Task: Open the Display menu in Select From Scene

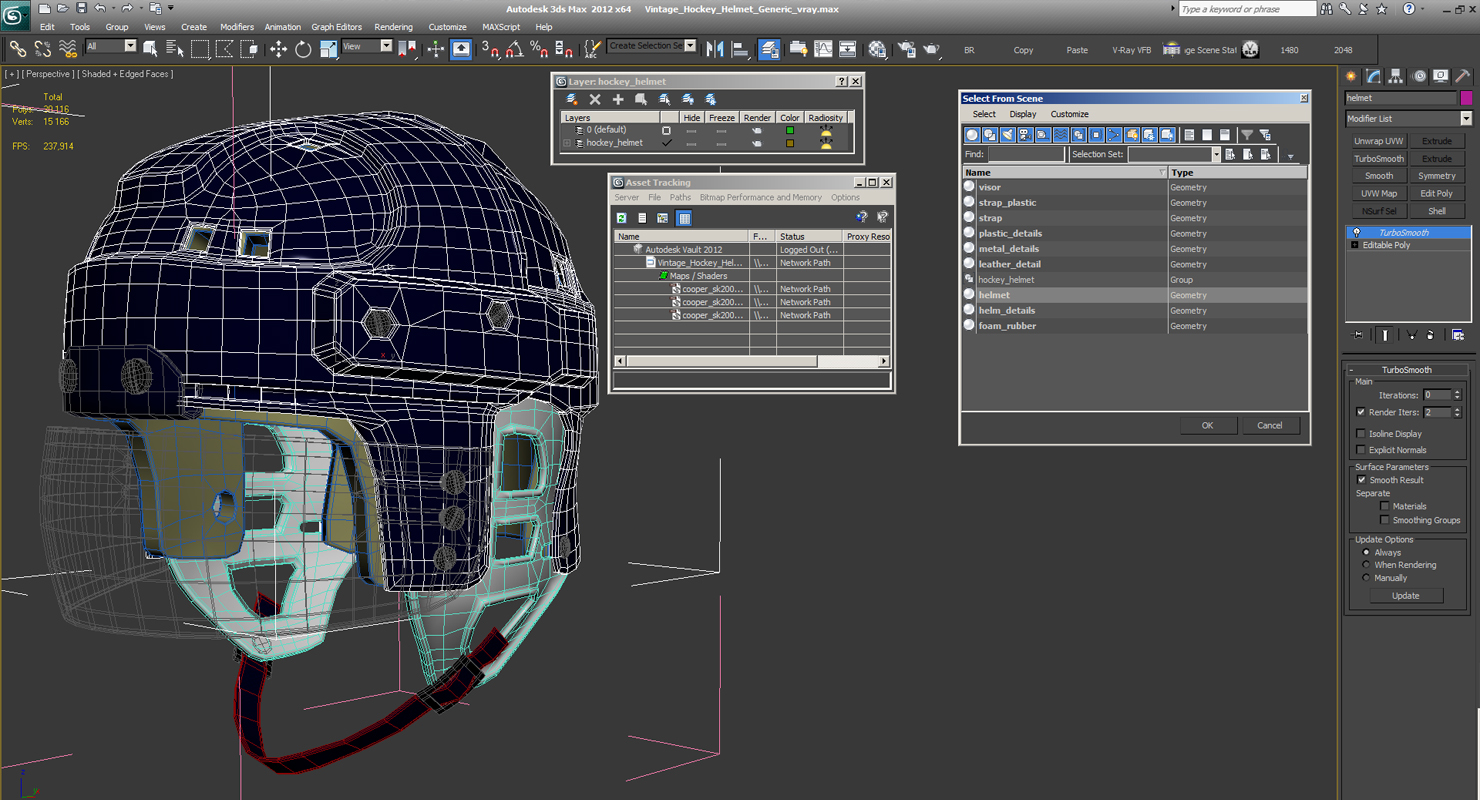Action: tap(1023, 114)
